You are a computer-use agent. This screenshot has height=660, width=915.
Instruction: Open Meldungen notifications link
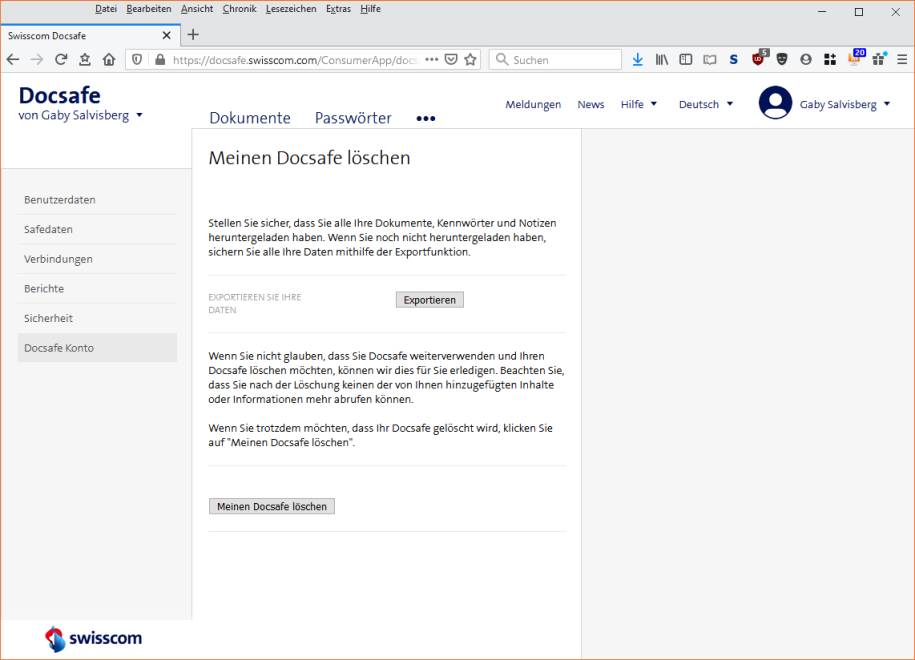533,104
